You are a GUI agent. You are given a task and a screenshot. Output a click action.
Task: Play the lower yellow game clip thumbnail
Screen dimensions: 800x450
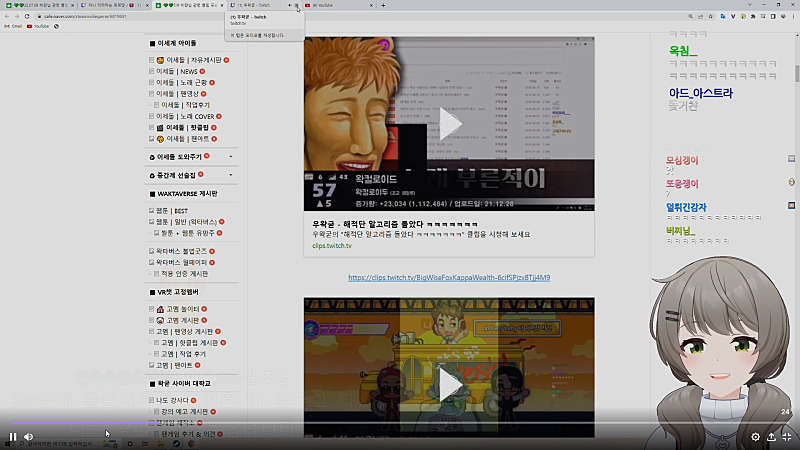(449, 367)
